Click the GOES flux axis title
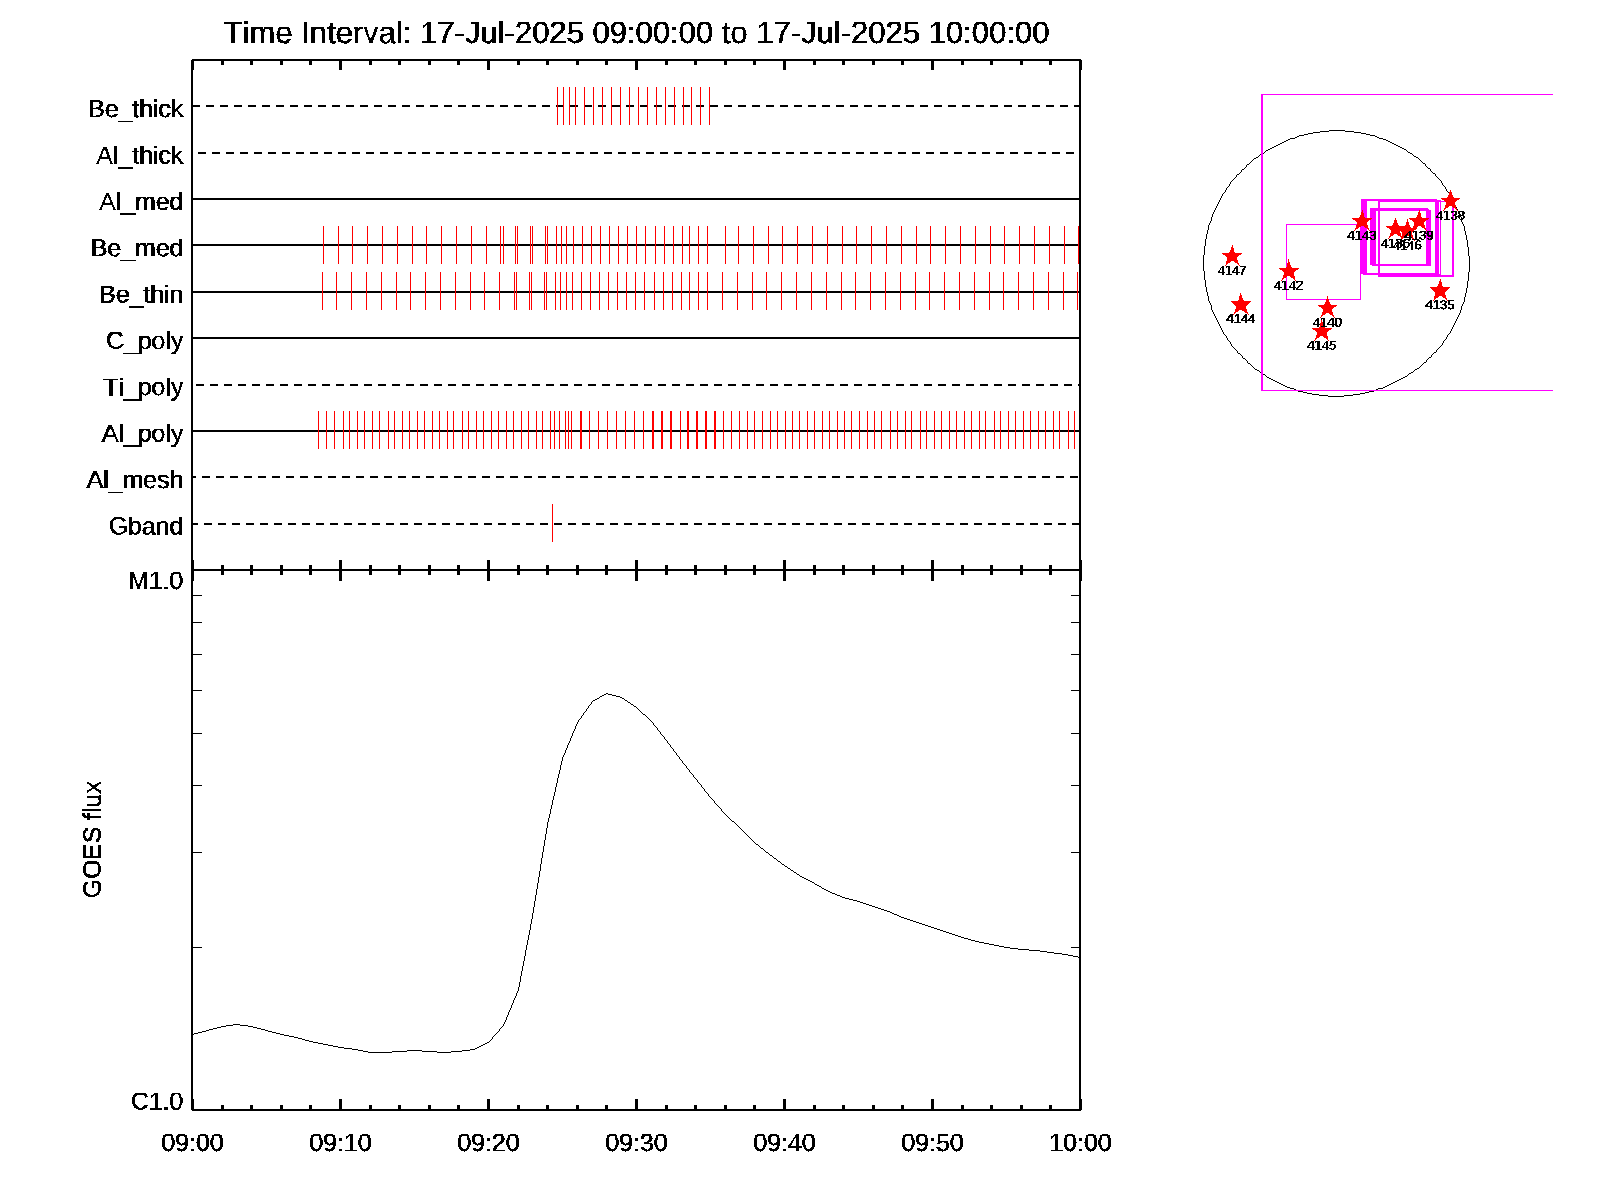Image resolution: width=1600 pixels, height=1200 pixels. [x=92, y=839]
